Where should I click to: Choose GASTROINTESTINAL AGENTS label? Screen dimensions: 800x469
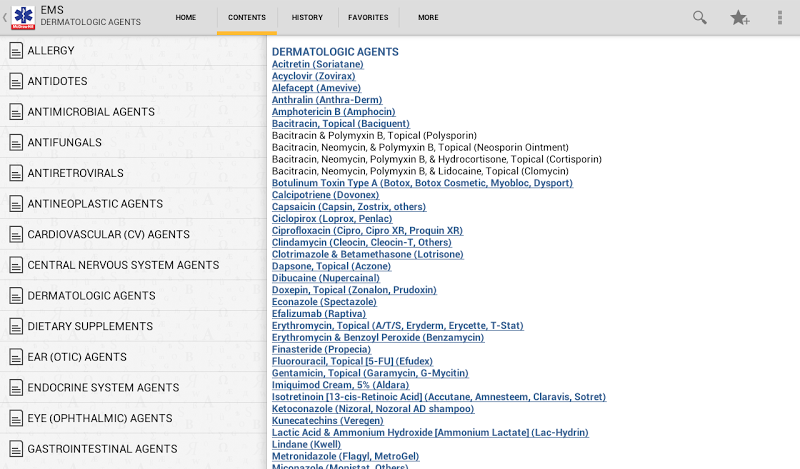pyautogui.click(x=103, y=449)
